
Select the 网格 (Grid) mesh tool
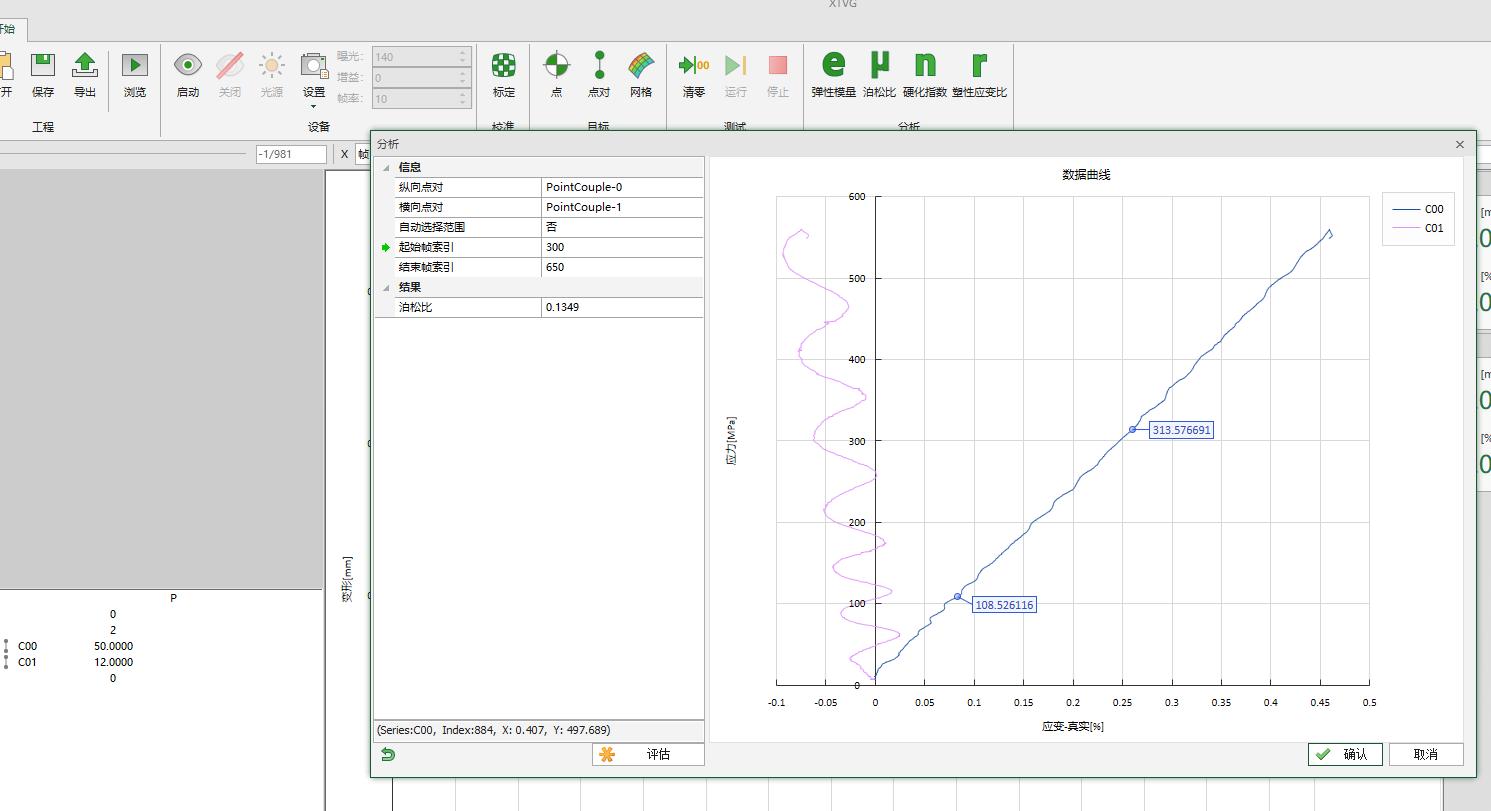(641, 66)
